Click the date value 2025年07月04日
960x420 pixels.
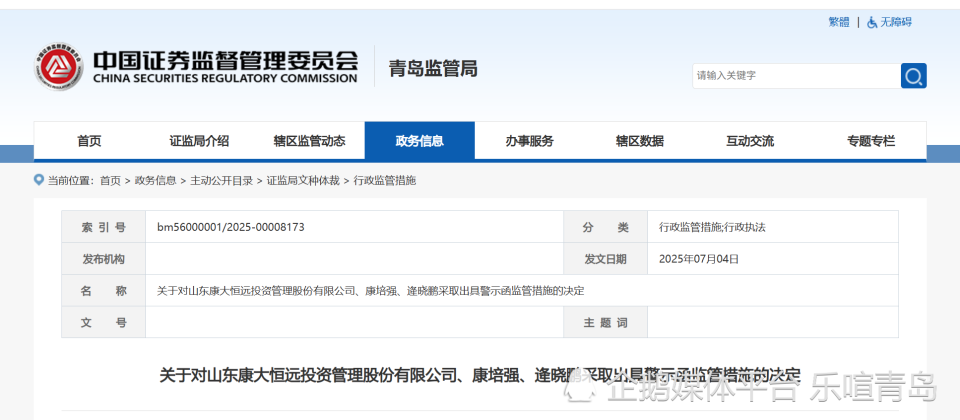tap(699, 259)
